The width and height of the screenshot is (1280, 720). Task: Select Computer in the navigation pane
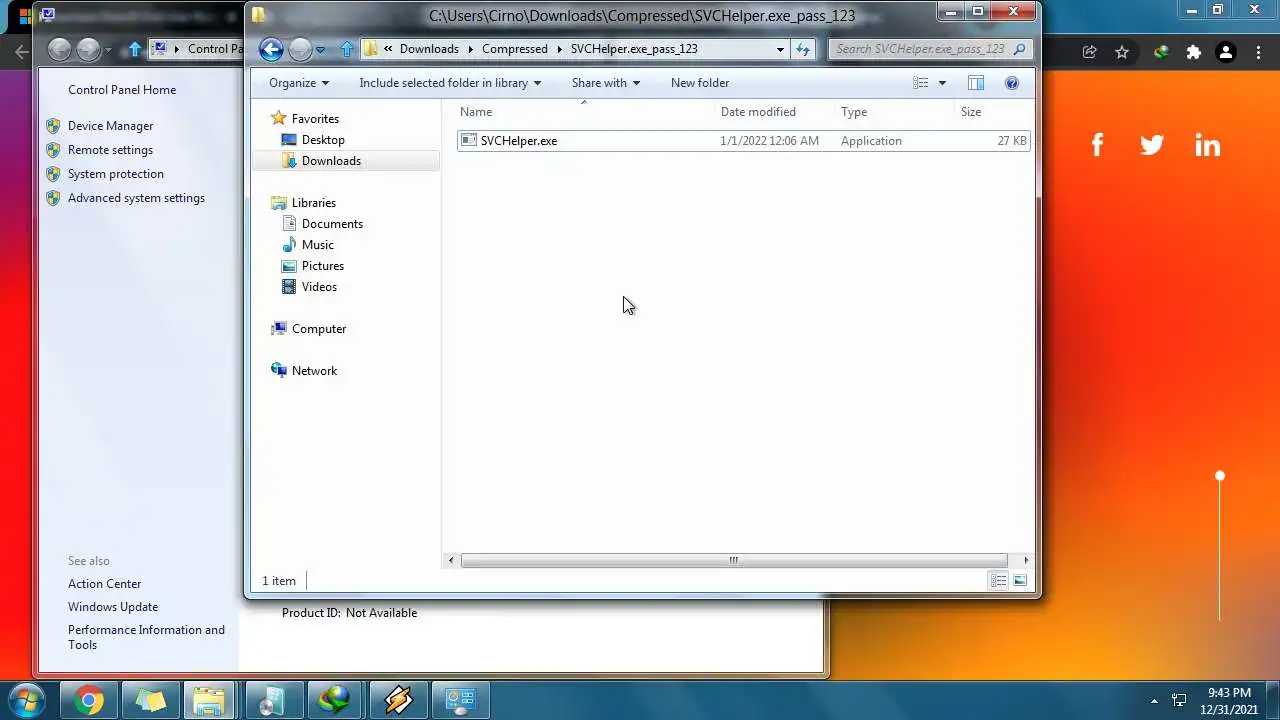tap(319, 329)
